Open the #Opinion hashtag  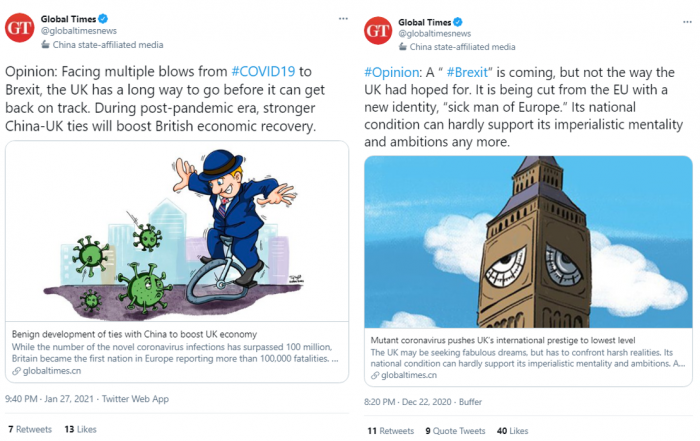tap(391, 72)
